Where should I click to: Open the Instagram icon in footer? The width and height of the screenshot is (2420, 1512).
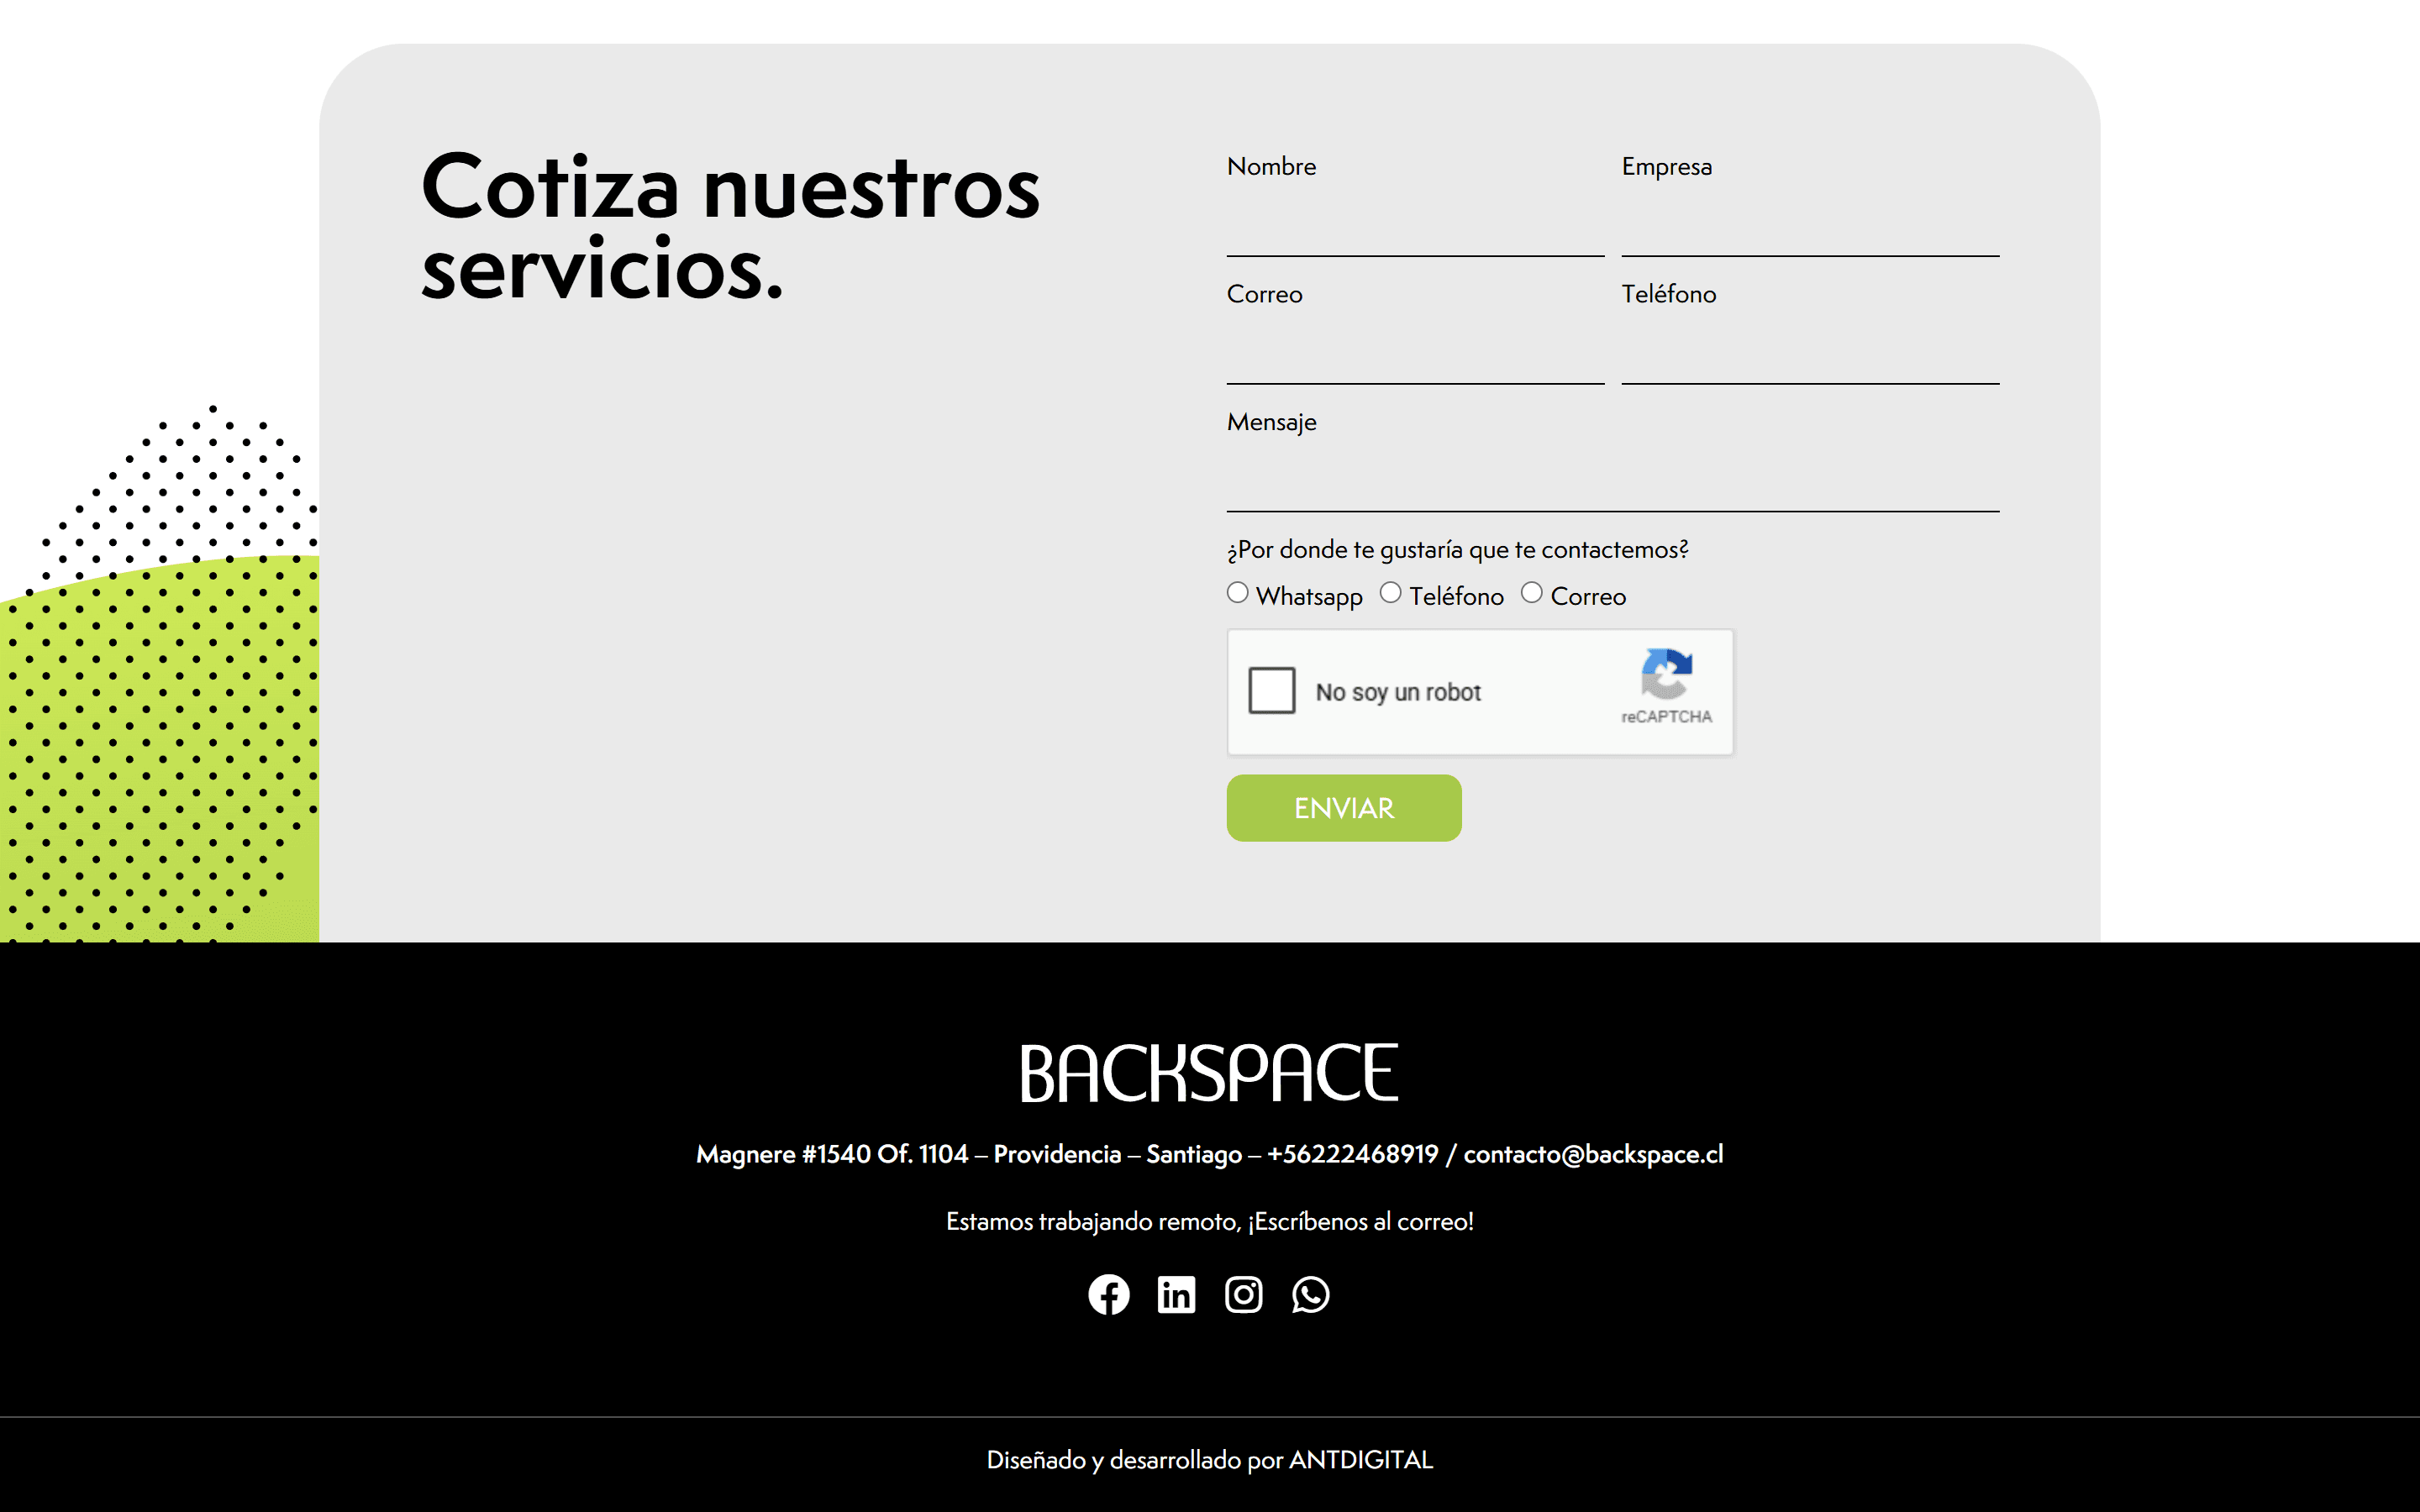coord(1243,1294)
